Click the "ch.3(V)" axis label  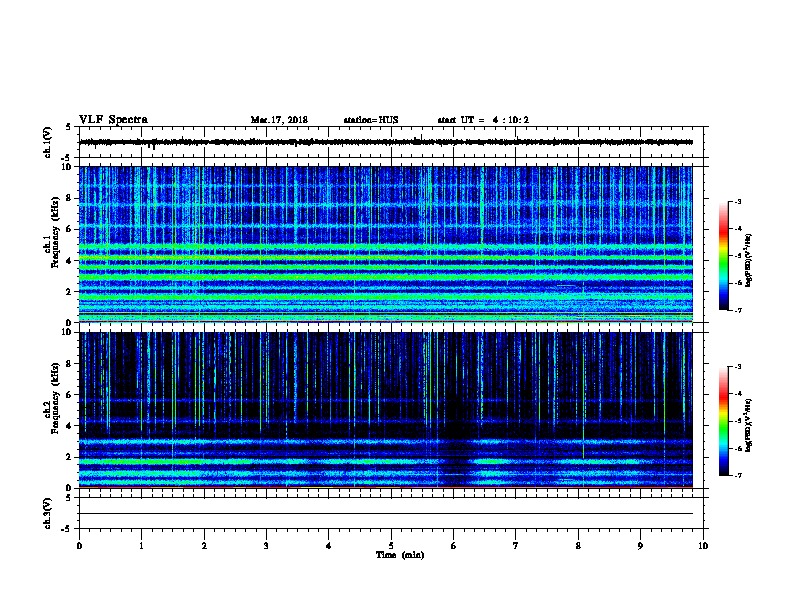point(48,513)
